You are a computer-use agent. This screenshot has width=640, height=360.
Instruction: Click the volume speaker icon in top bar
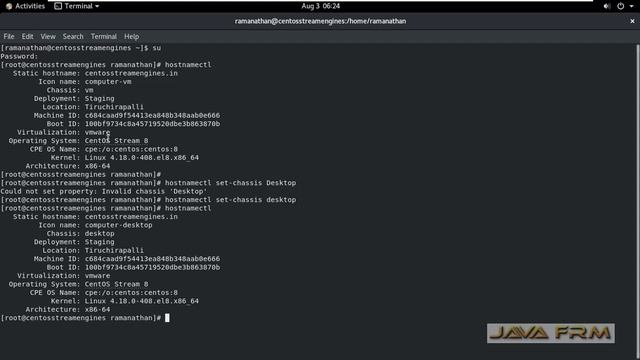coord(607,6)
